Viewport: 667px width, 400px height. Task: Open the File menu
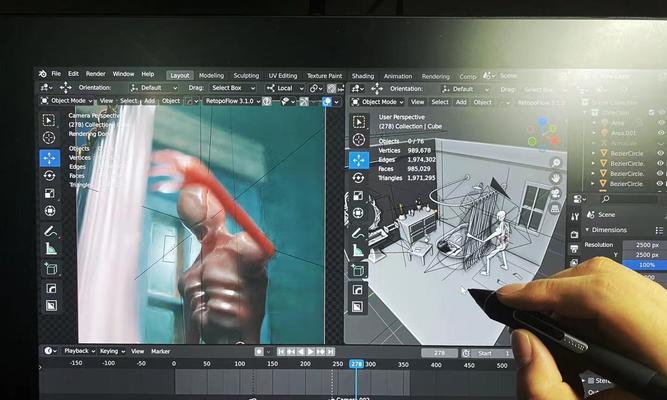point(56,74)
